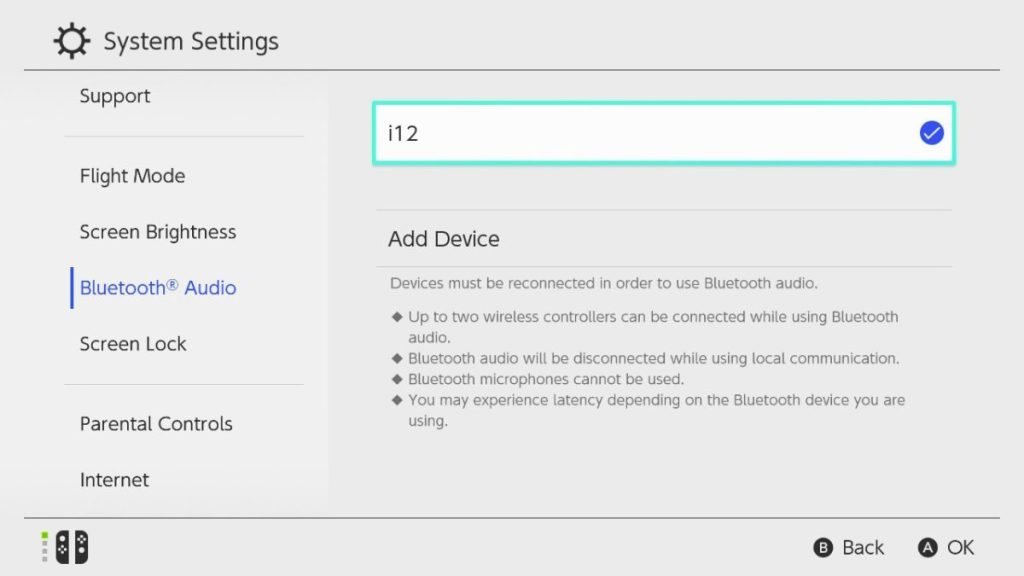
Task: Open Flight Mode settings
Action: click(132, 176)
